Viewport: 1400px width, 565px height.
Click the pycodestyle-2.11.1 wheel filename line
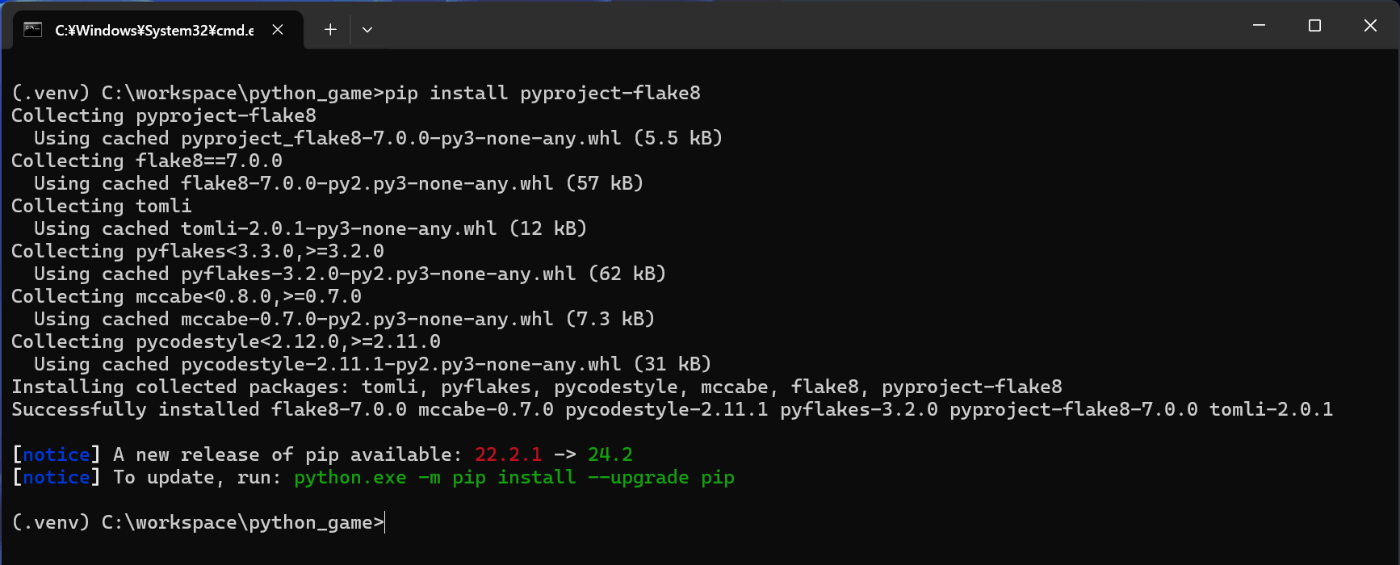[x=372, y=364]
